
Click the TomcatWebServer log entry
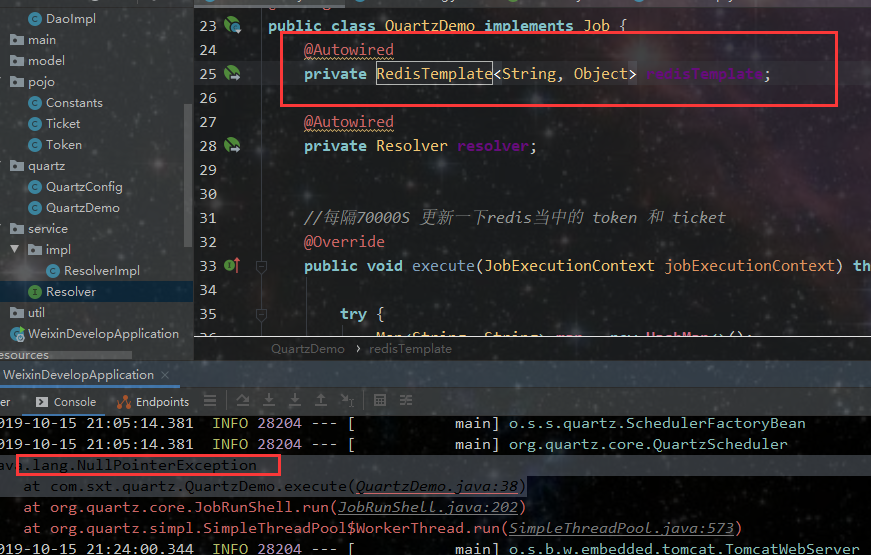[684, 548]
